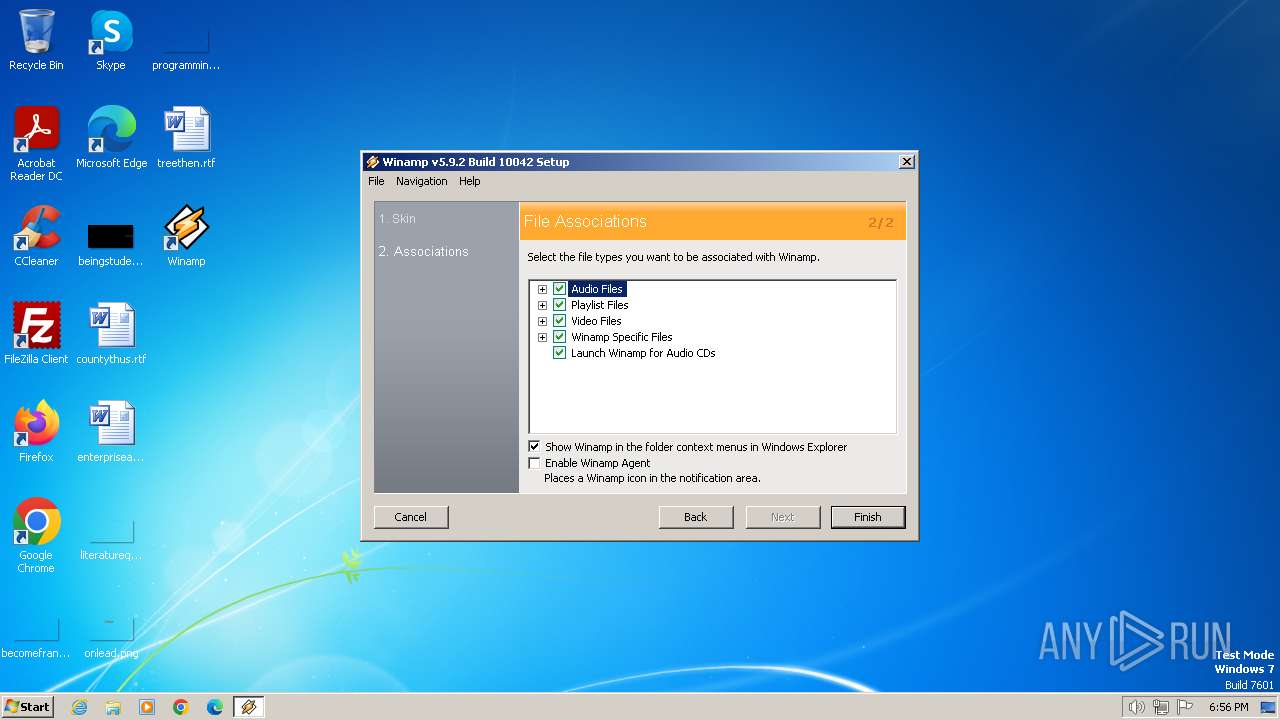This screenshot has width=1280, height=720.
Task: Toggle Show Winamp in folder context menus
Action: coord(534,447)
